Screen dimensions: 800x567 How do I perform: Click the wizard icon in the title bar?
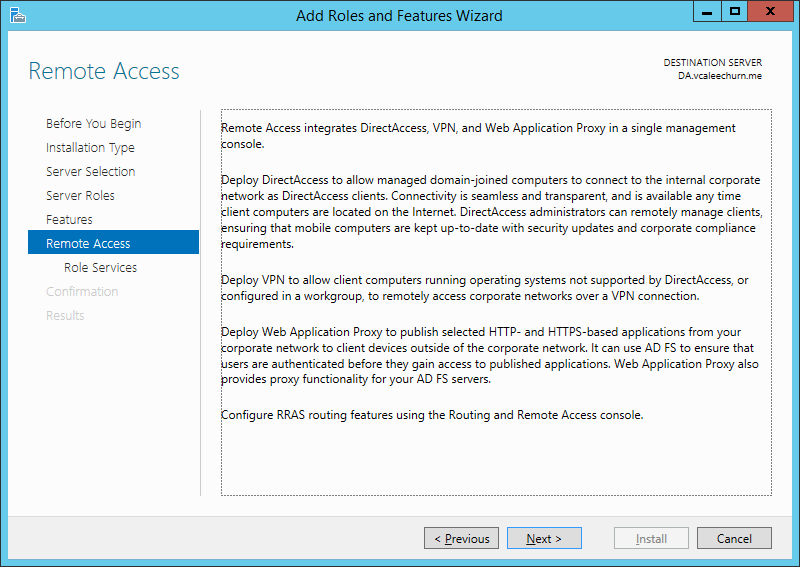point(17,15)
